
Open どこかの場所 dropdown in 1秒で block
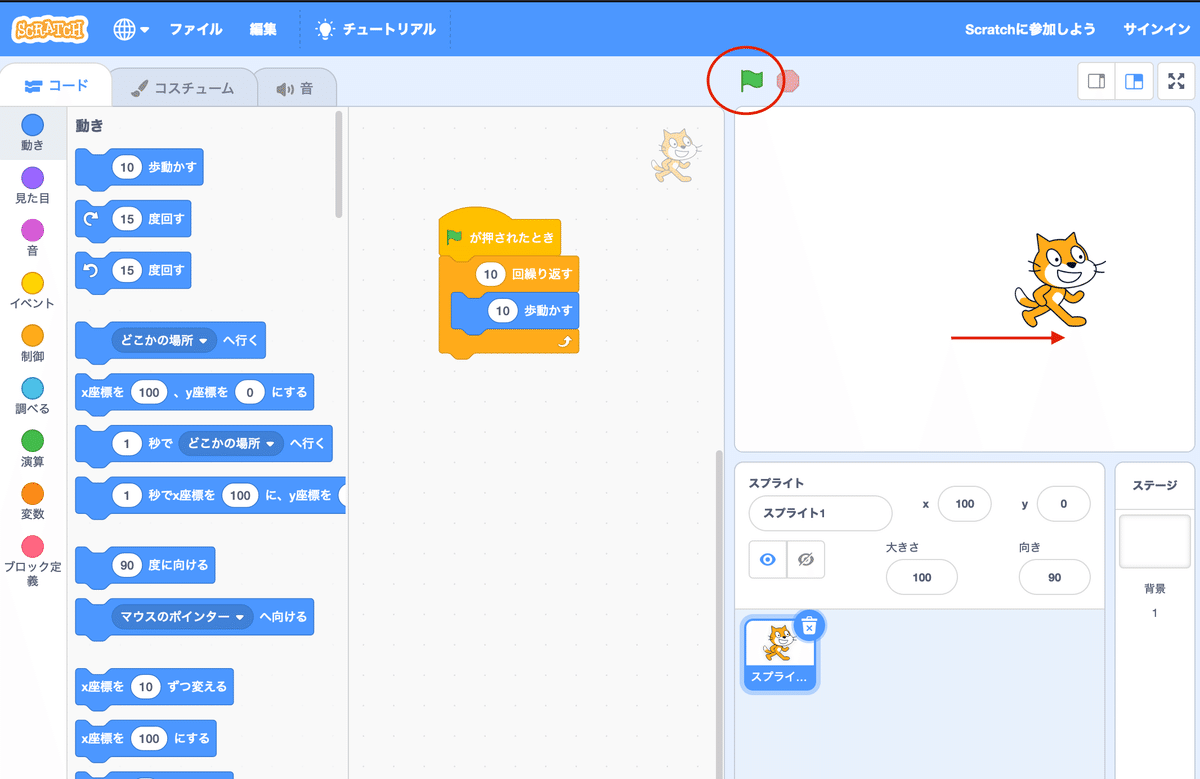[x=231, y=443]
